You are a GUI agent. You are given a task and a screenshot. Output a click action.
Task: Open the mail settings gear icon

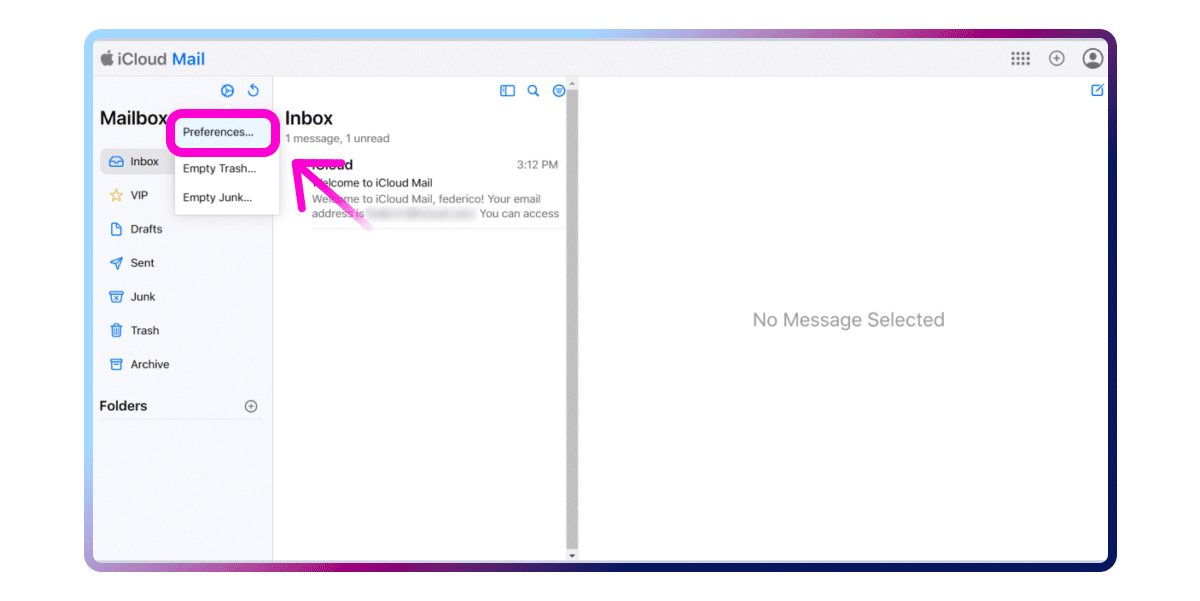227,90
